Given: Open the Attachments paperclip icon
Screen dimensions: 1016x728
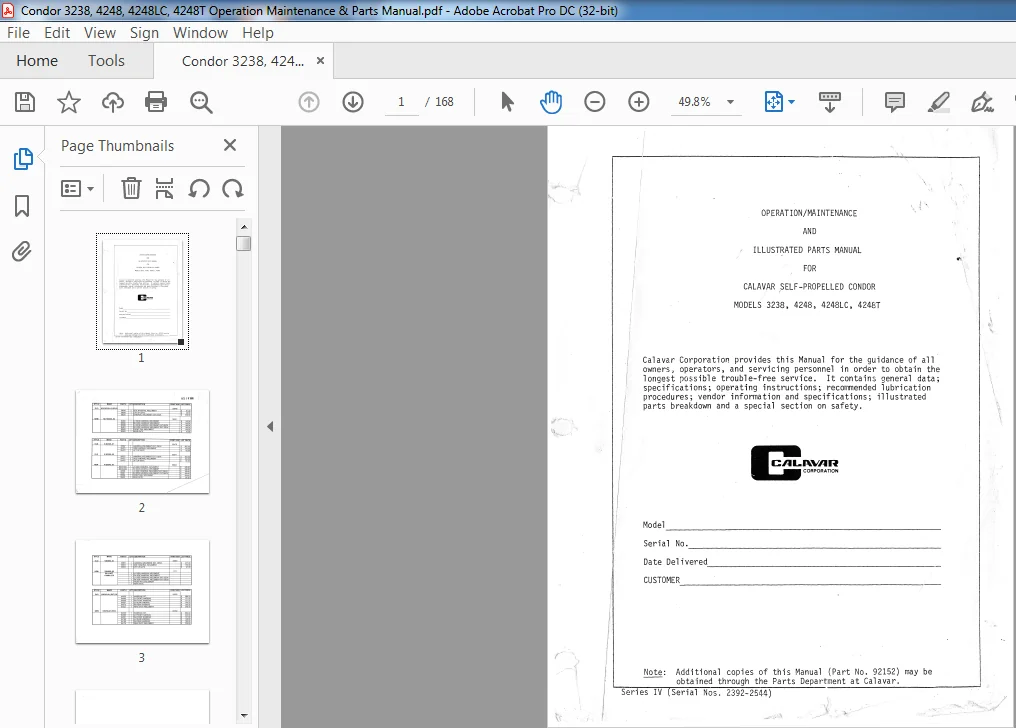Looking at the screenshot, I should (x=21, y=251).
